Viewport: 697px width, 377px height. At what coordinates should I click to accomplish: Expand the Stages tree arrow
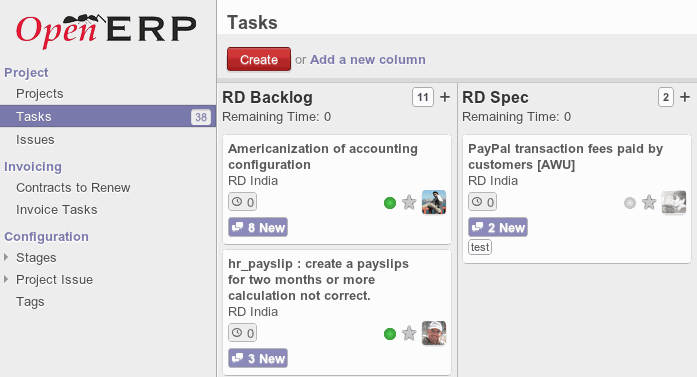coord(6,257)
